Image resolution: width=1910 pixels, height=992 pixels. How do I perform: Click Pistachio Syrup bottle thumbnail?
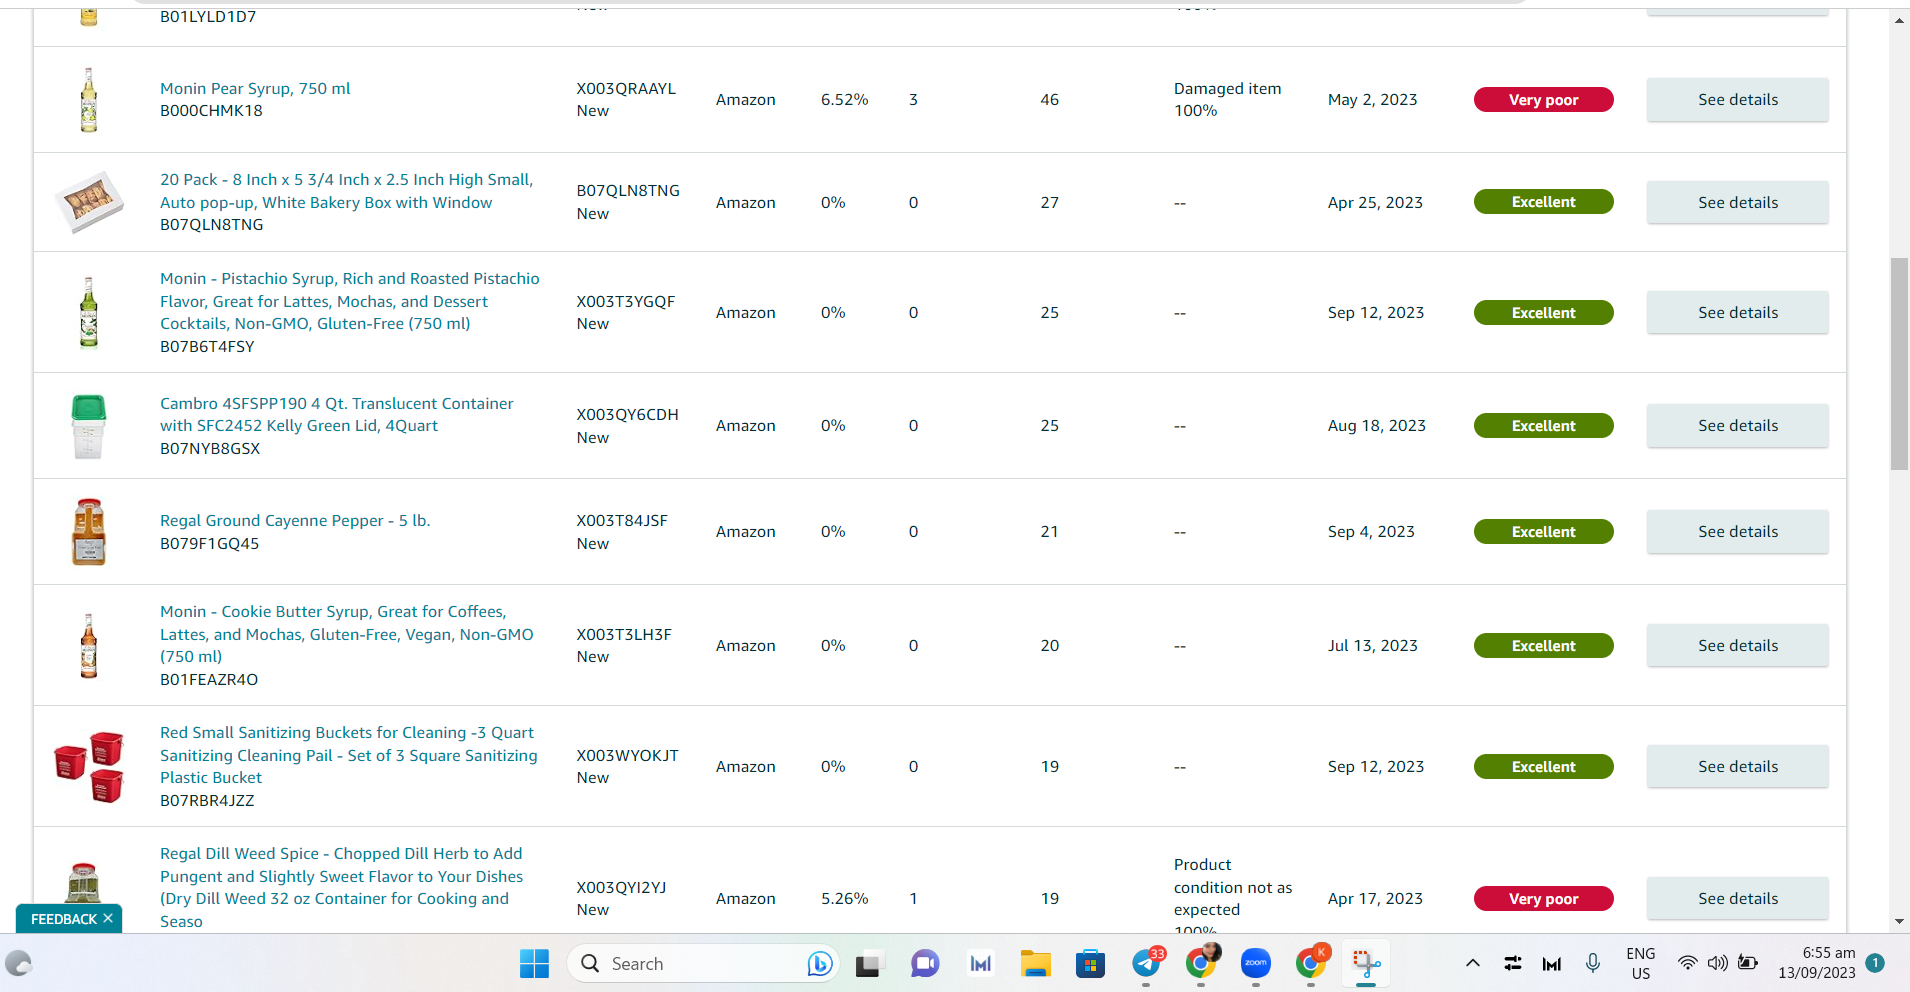(89, 312)
